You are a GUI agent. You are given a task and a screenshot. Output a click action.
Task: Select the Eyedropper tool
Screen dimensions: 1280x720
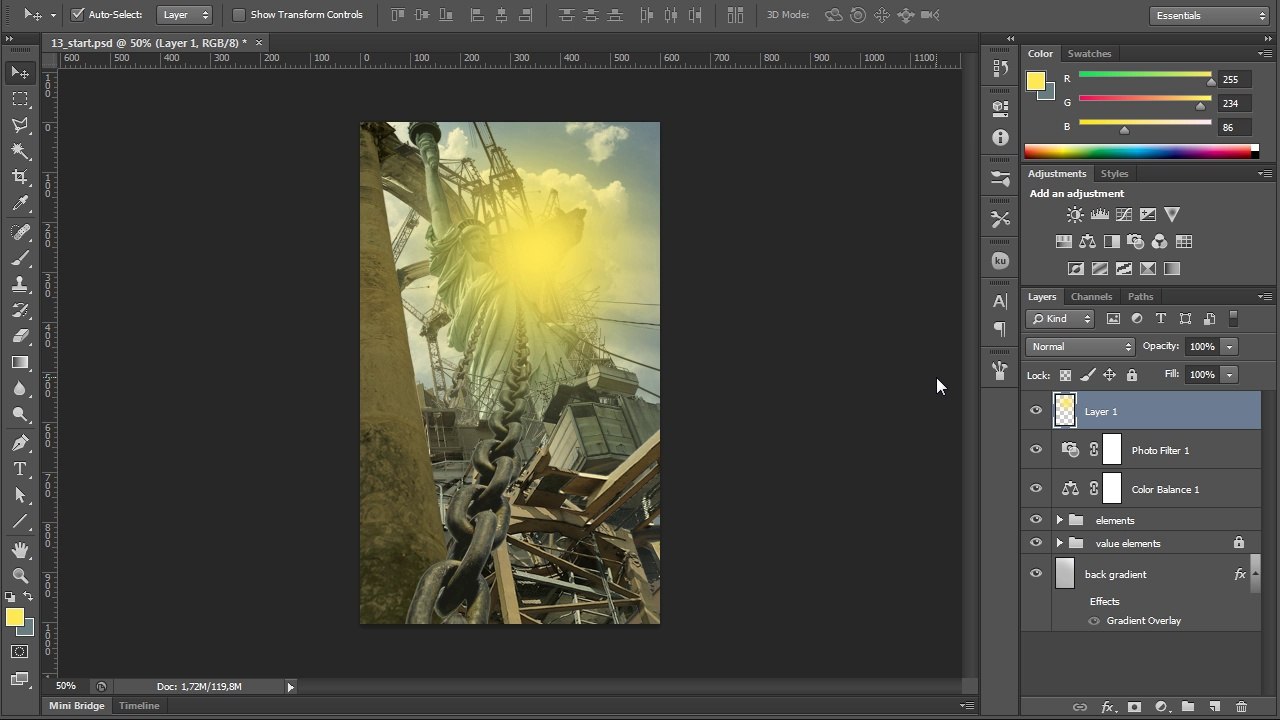click(x=20, y=203)
